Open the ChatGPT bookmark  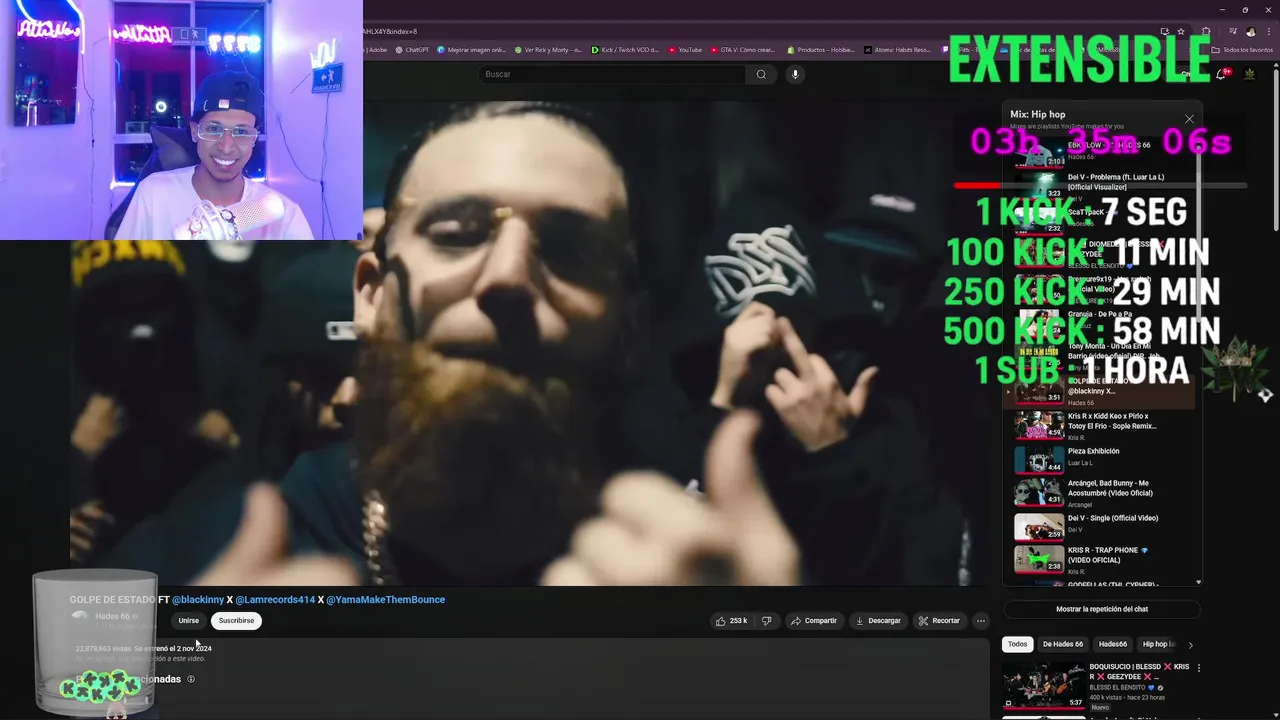pyautogui.click(x=412, y=49)
